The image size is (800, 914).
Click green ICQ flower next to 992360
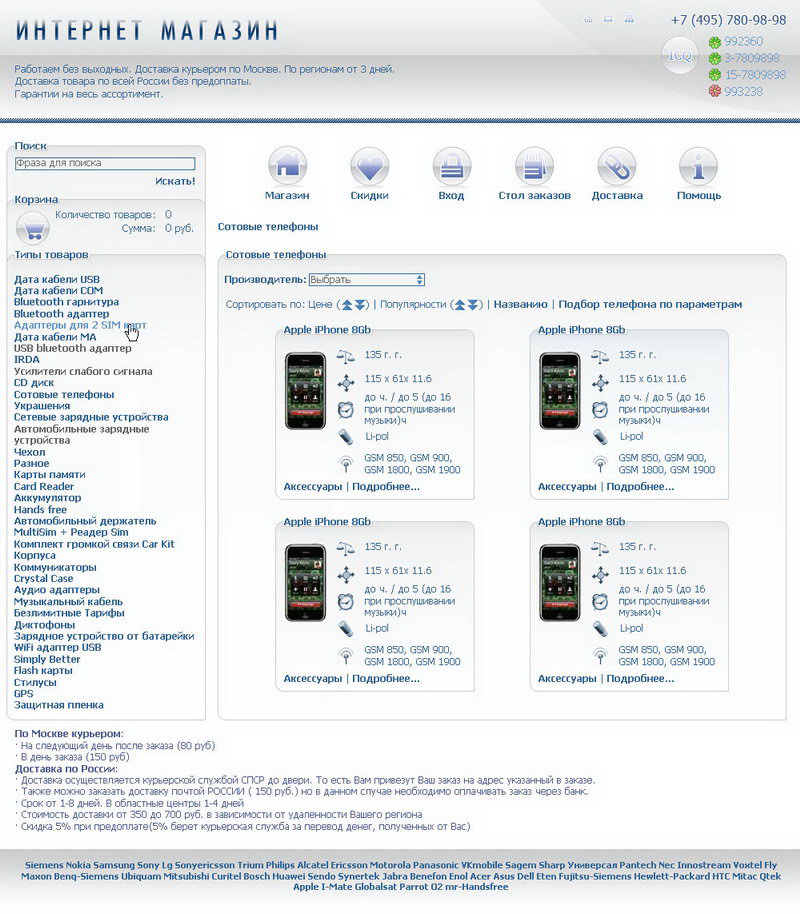pos(714,42)
